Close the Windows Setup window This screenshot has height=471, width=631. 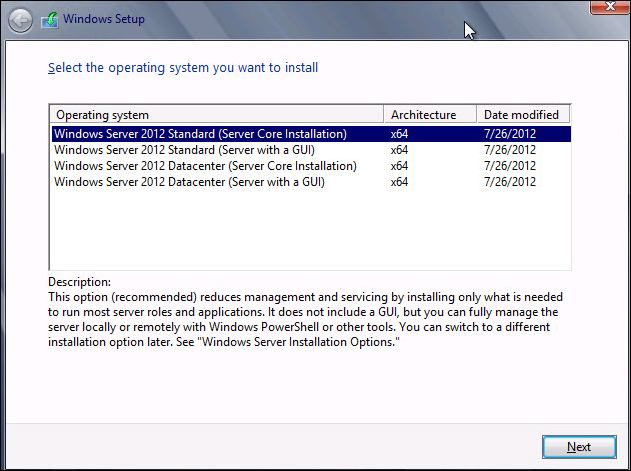606,7
